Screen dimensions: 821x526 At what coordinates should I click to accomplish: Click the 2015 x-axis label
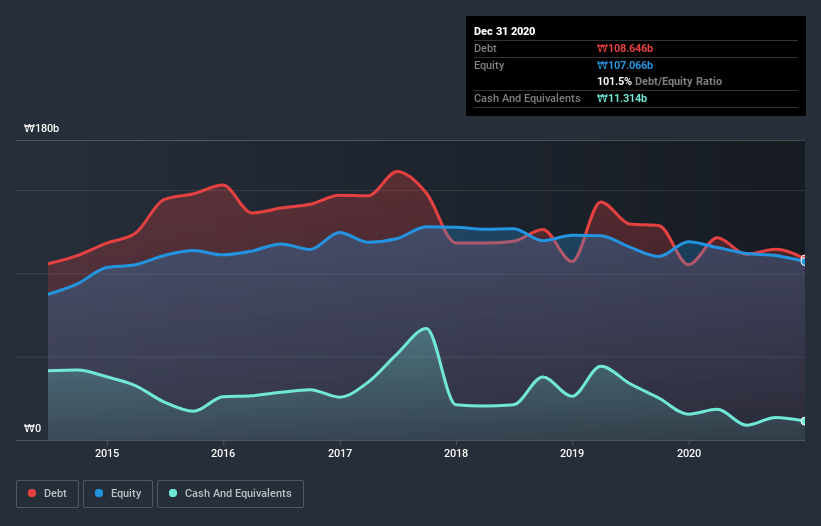point(107,453)
